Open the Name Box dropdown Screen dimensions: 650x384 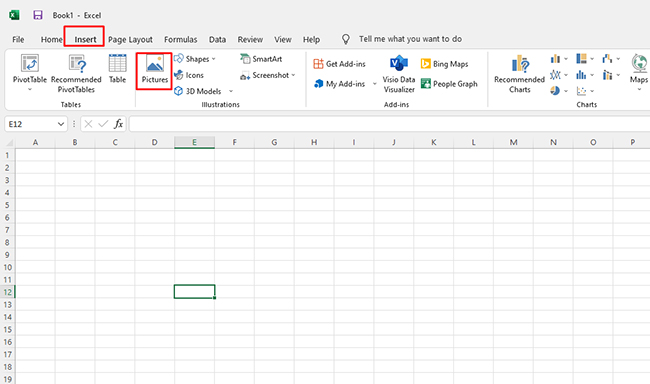61,124
